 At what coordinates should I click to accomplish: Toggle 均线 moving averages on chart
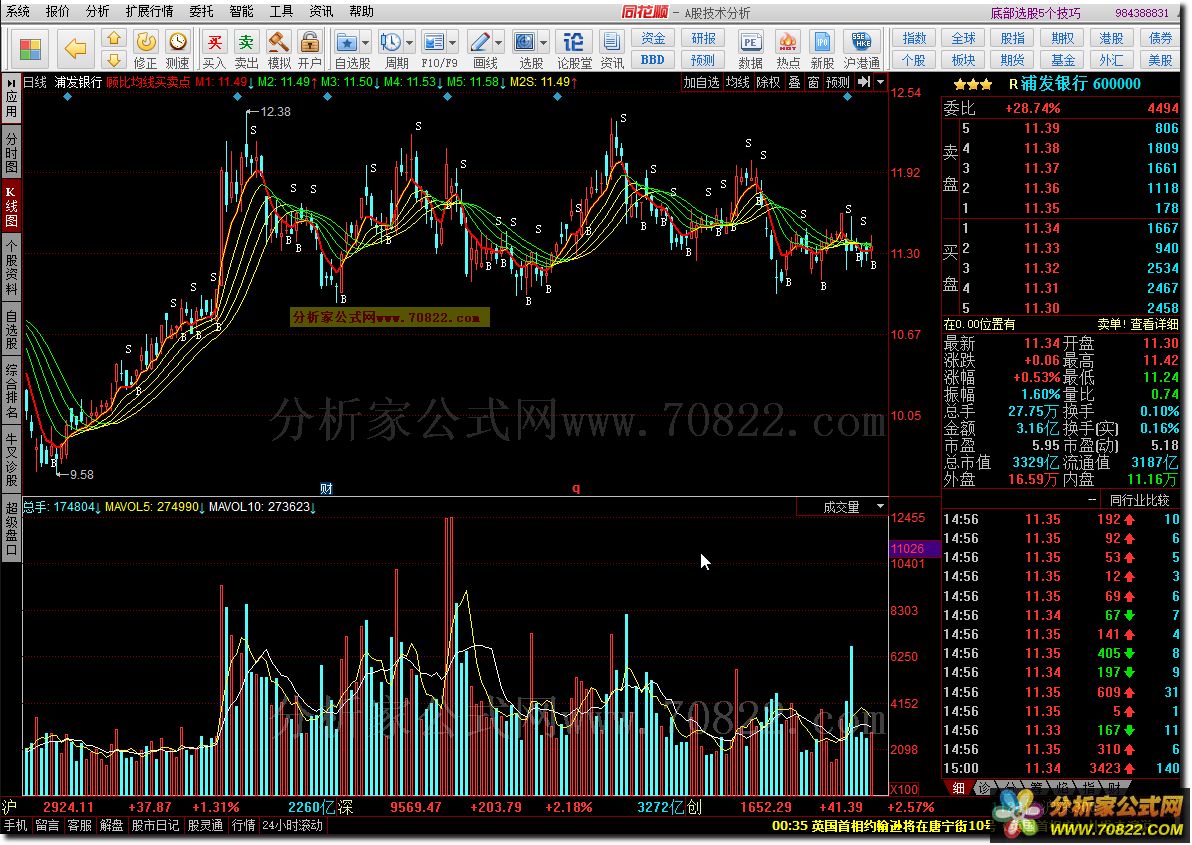tap(737, 82)
